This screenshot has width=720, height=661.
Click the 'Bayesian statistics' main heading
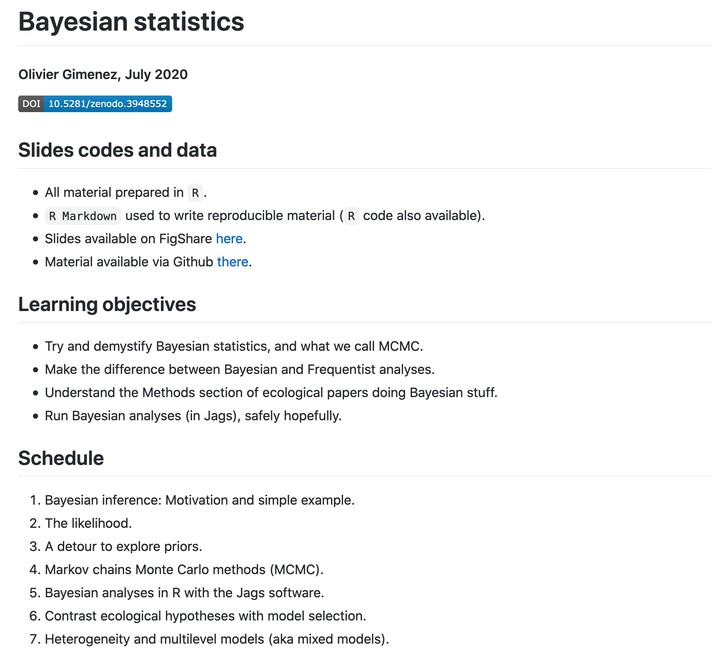coord(131,22)
